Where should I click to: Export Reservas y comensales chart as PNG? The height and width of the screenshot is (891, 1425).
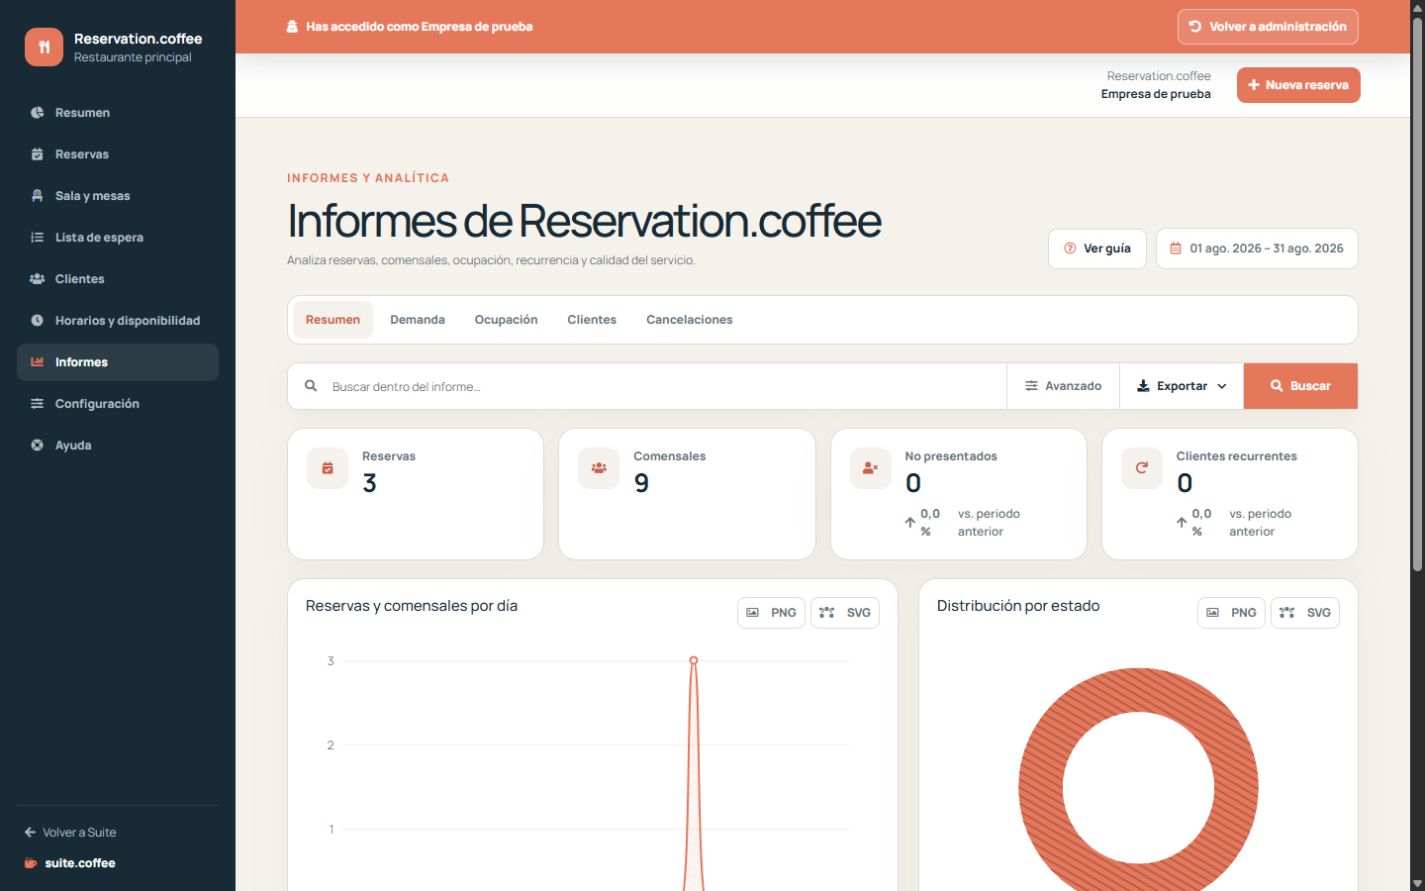[771, 613]
